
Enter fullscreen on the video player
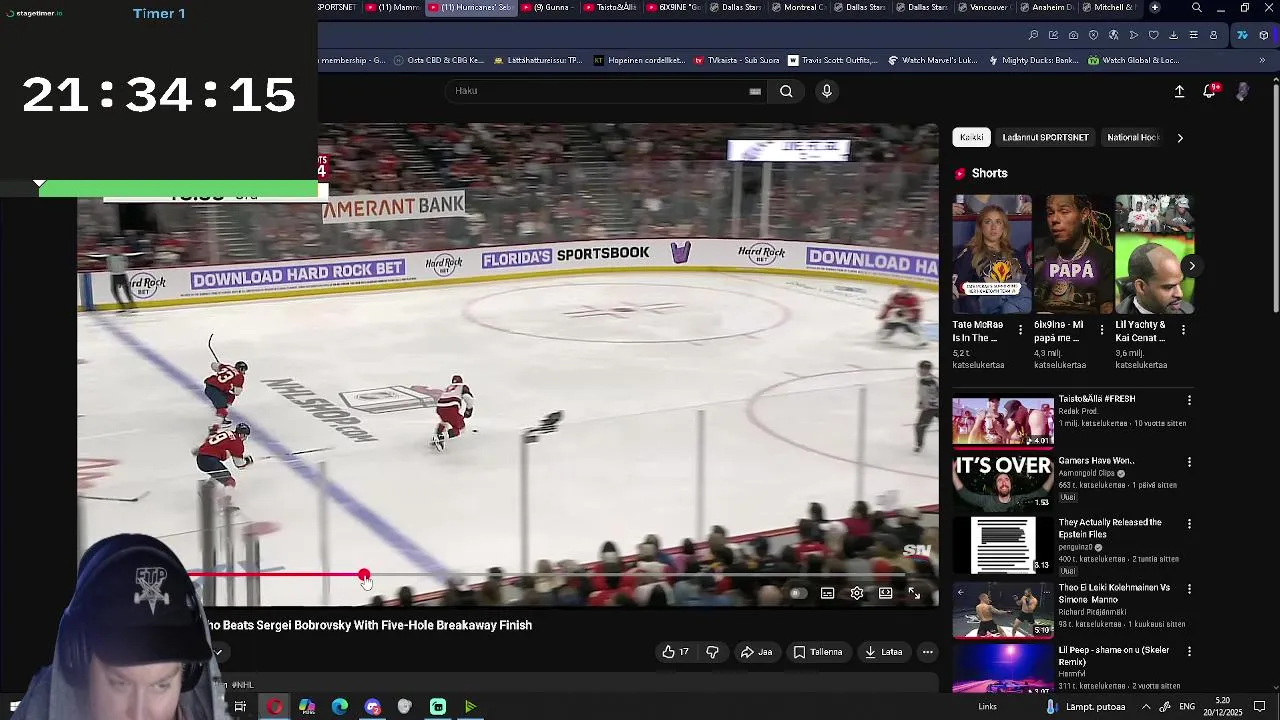tap(914, 593)
